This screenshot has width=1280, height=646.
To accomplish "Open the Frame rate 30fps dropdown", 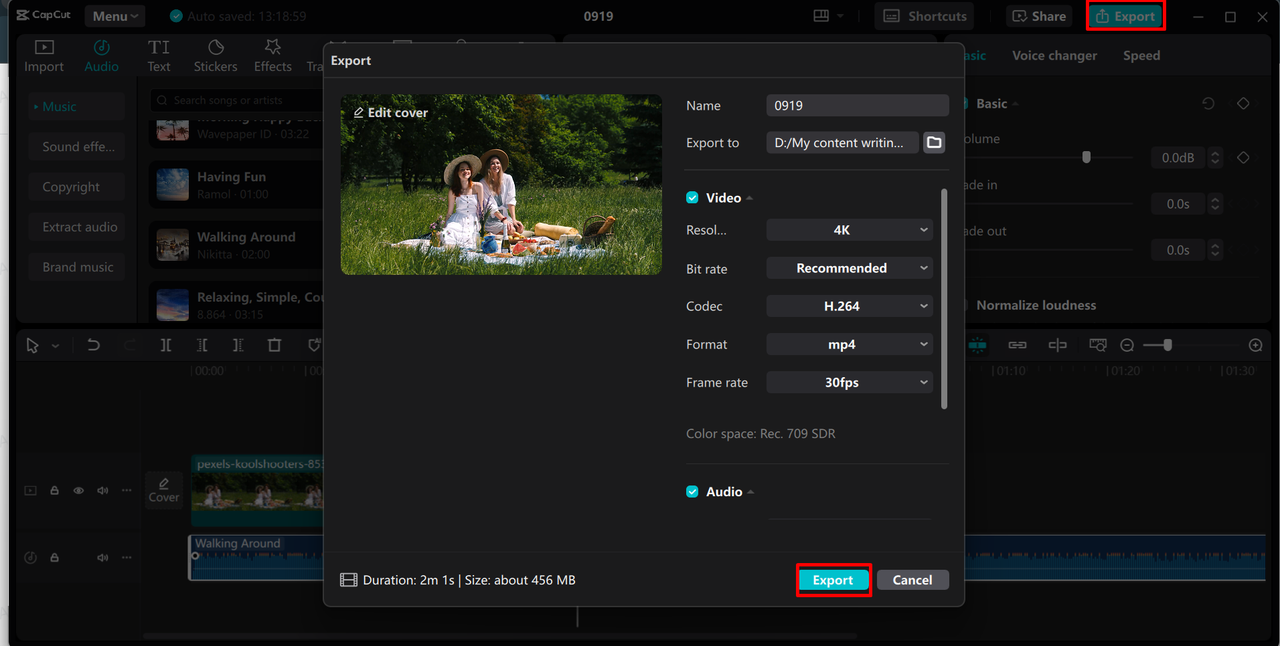I will pos(849,382).
